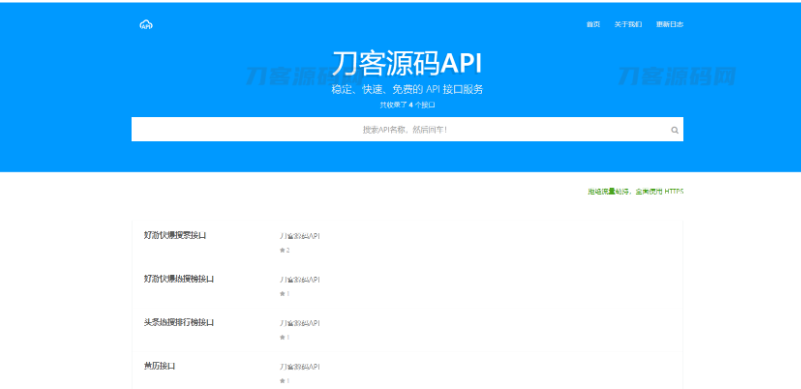Click the green HTTPS notice text
This screenshot has width=801, height=389.
click(635, 192)
